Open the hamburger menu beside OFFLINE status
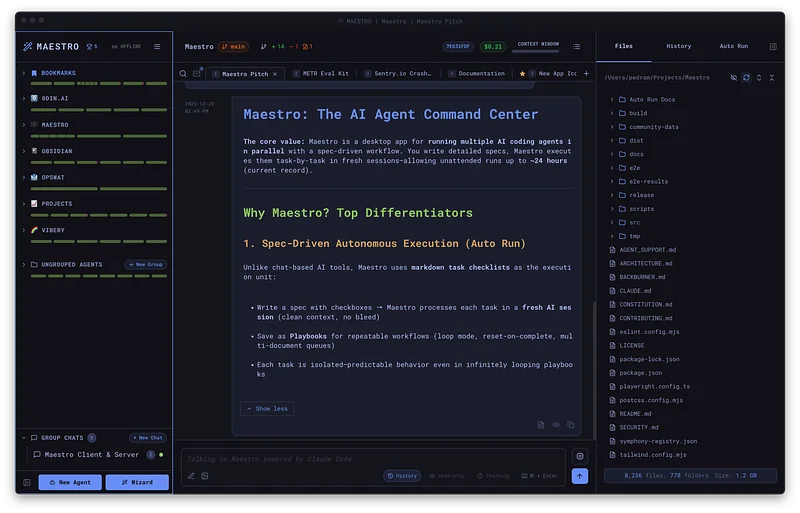800x513 pixels. pyautogui.click(x=157, y=46)
